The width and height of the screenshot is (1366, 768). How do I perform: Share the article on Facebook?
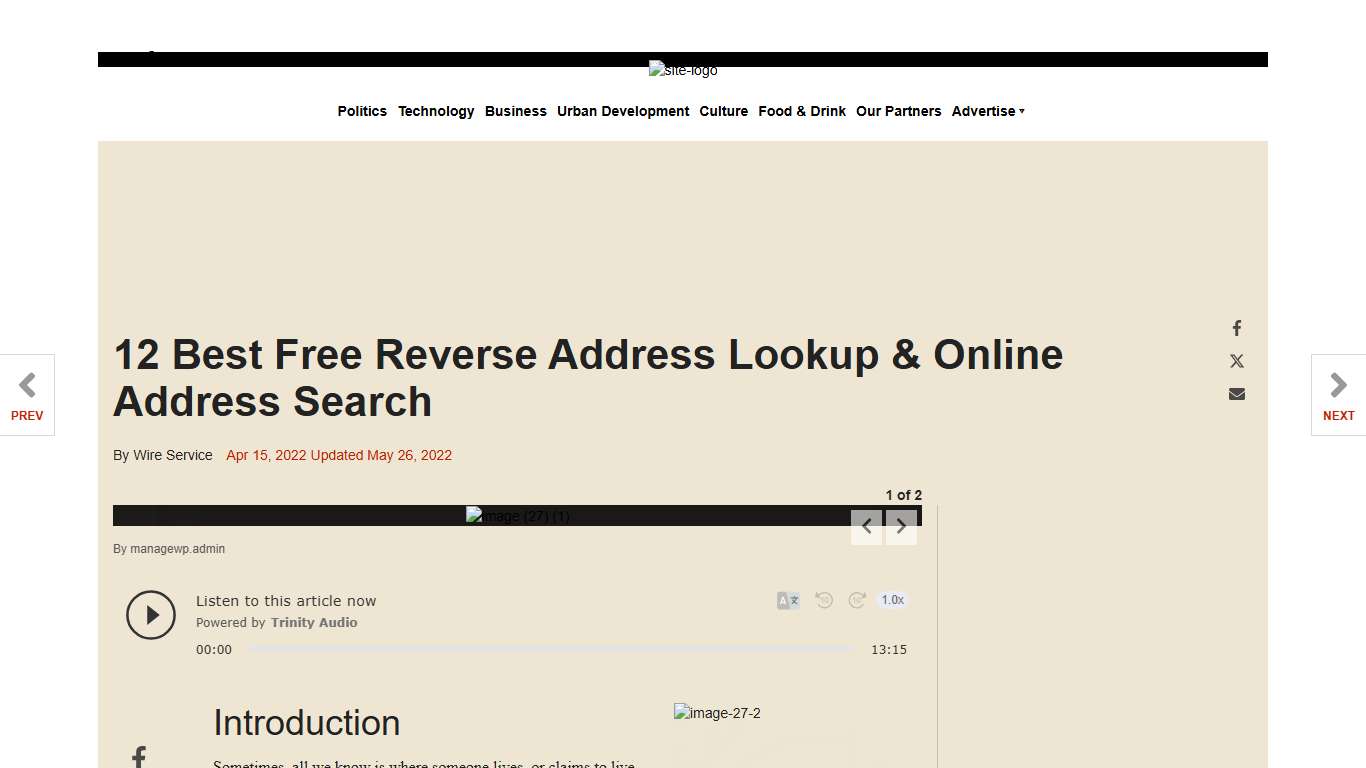tap(1237, 328)
